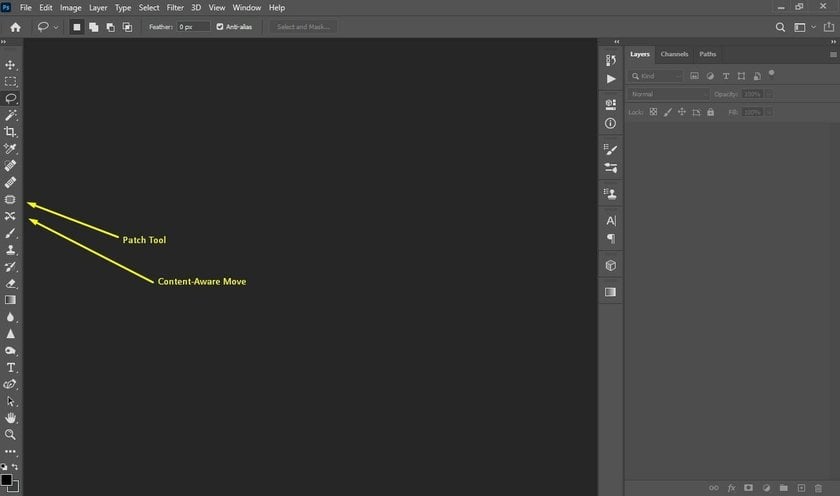Select the Eraser tool
This screenshot has width=840, height=496.
[10, 283]
